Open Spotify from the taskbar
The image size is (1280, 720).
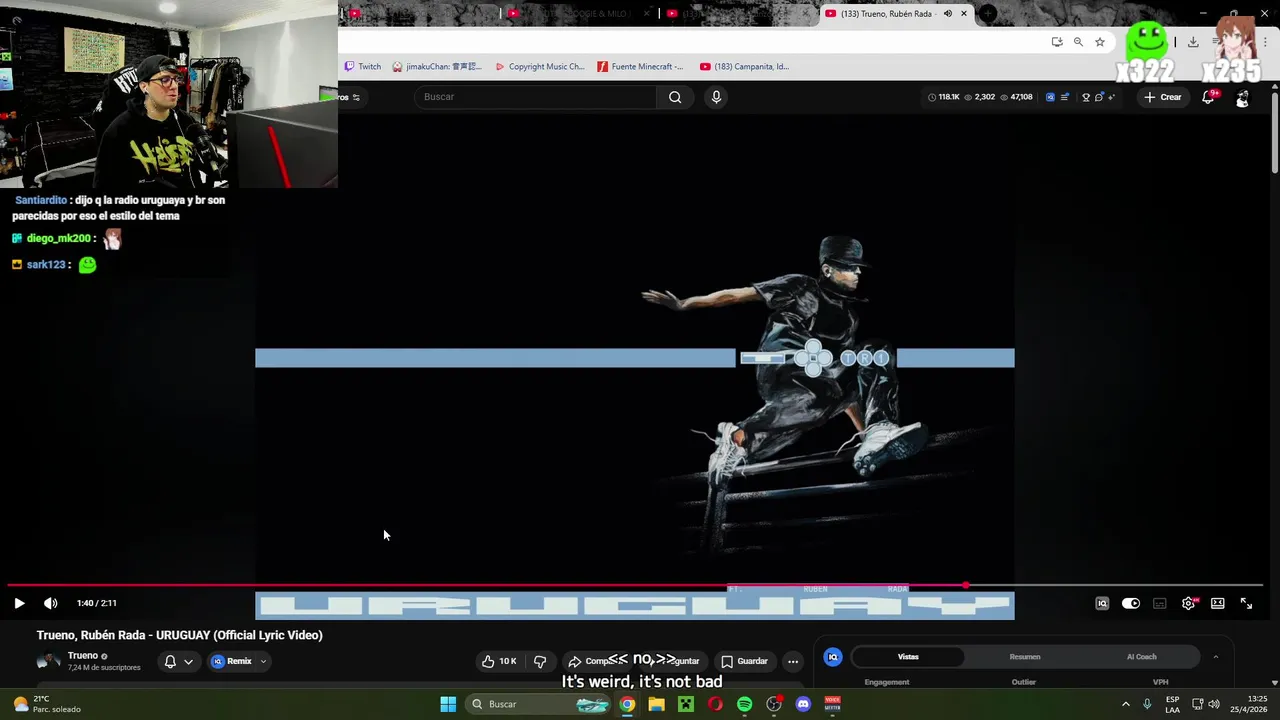744,704
